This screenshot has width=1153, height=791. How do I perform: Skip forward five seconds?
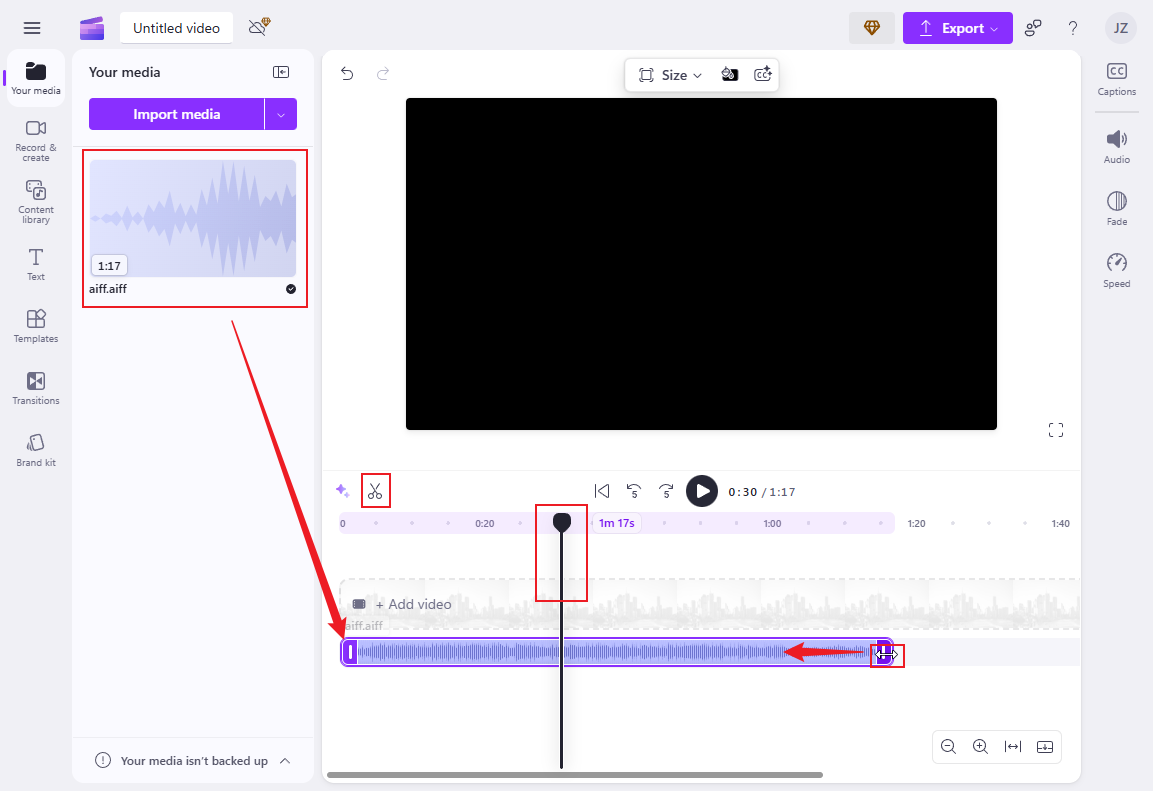[x=666, y=491]
